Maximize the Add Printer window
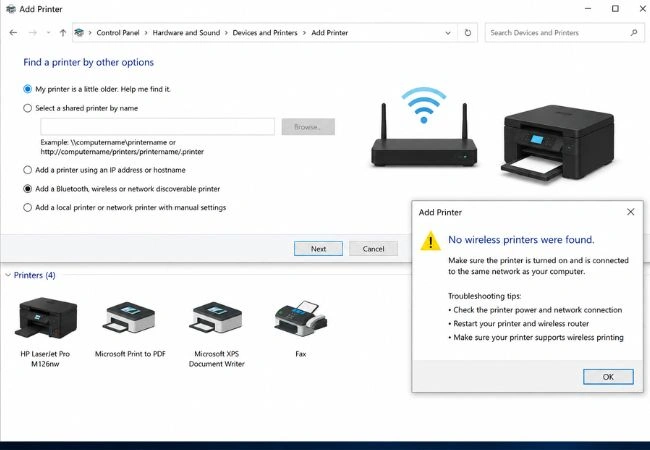This screenshot has height=450, width=650. pyautogui.click(x=615, y=9)
